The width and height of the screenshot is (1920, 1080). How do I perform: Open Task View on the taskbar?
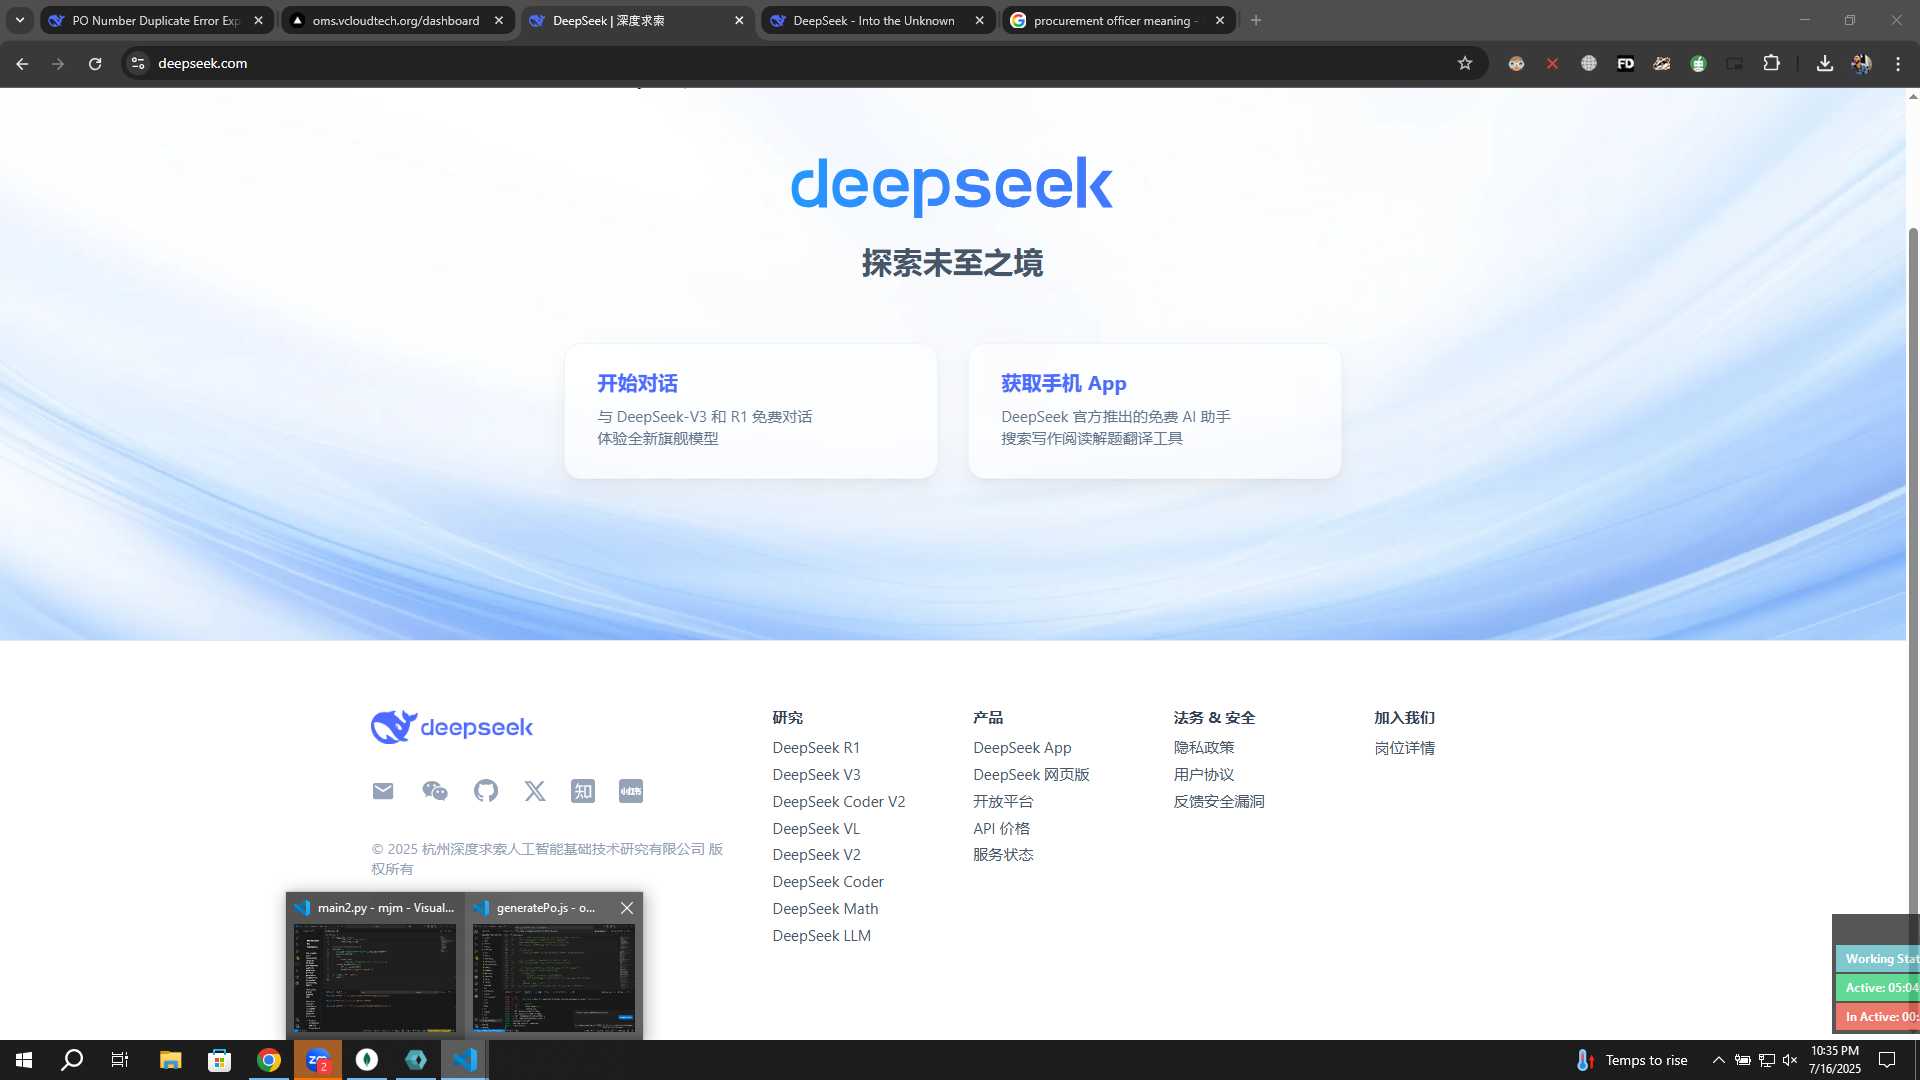(x=120, y=1060)
